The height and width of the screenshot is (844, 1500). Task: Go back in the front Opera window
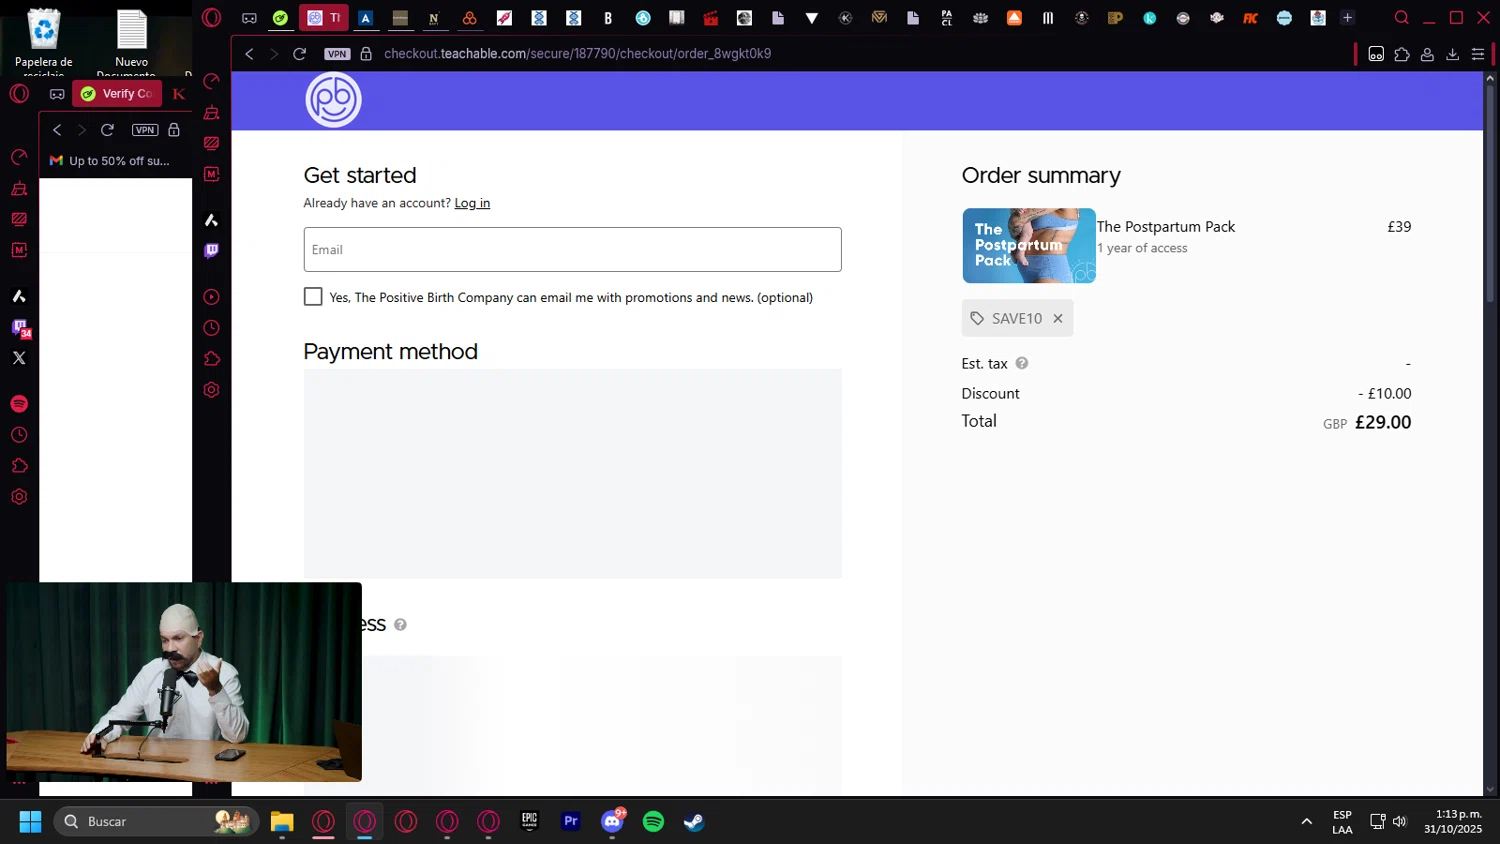pos(249,54)
